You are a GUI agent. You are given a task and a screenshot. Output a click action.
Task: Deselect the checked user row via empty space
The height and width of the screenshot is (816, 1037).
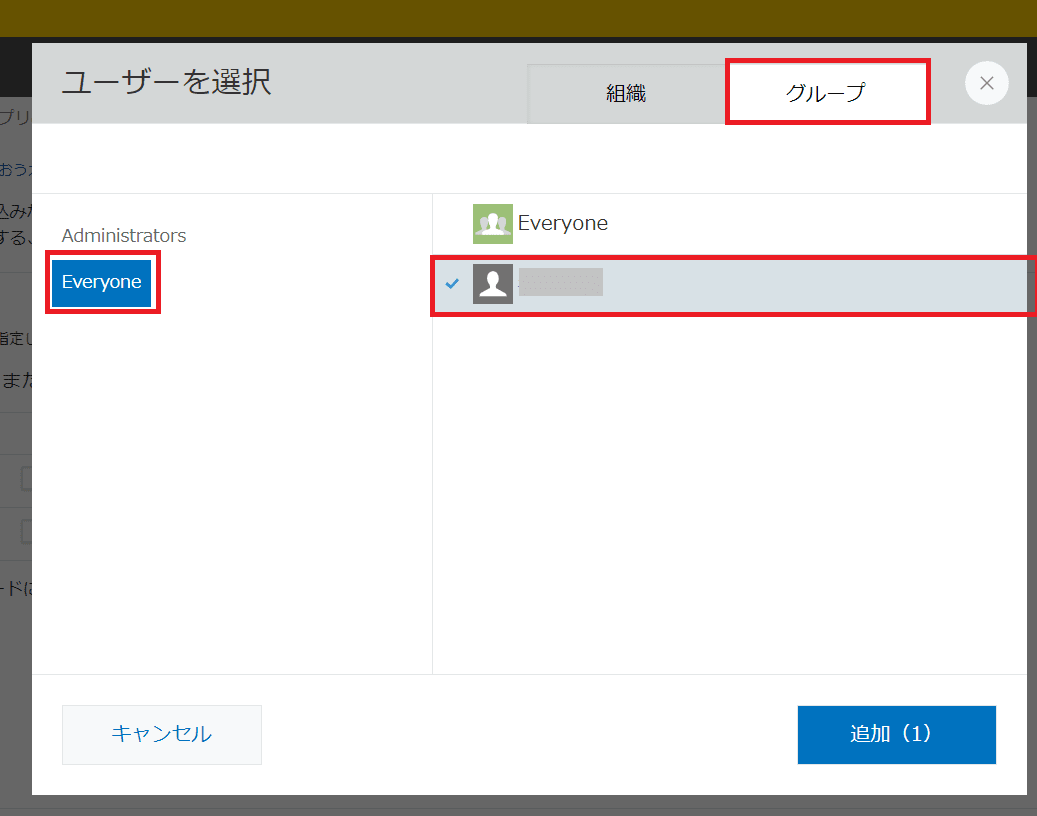coord(800,285)
